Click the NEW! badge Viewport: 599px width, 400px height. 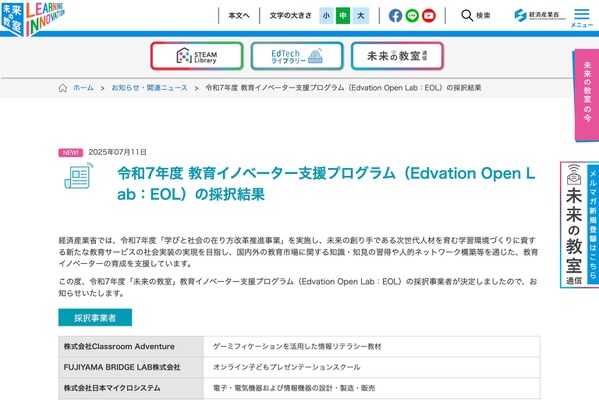point(71,152)
